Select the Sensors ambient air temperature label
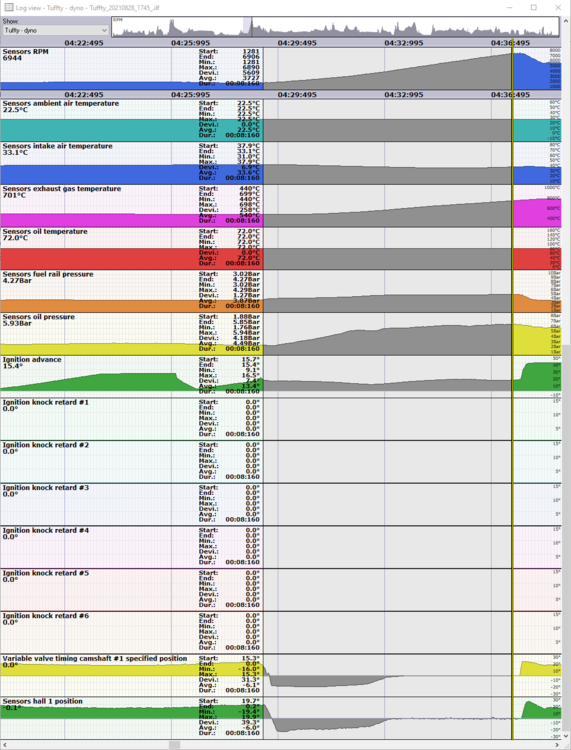Image resolution: width=571 pixels, height=750 pixels. pyautogui.click(x=61, y=103)
